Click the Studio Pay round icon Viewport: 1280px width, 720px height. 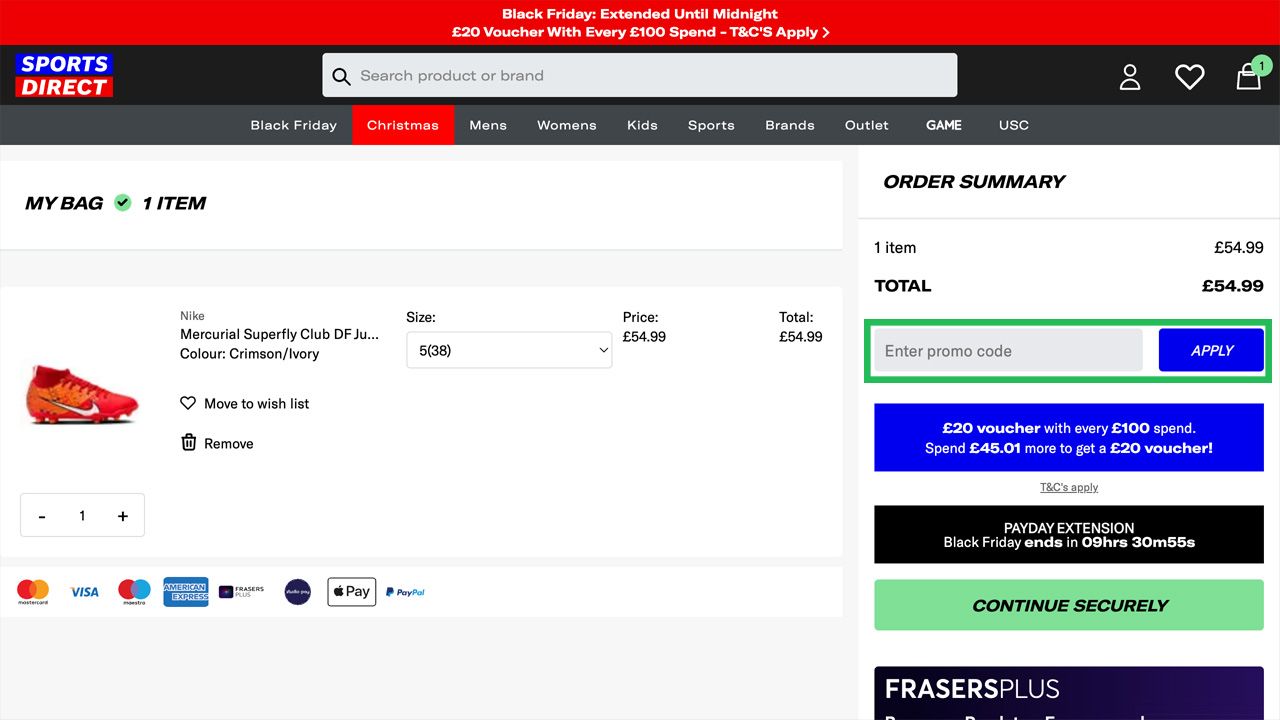point(297,592)
